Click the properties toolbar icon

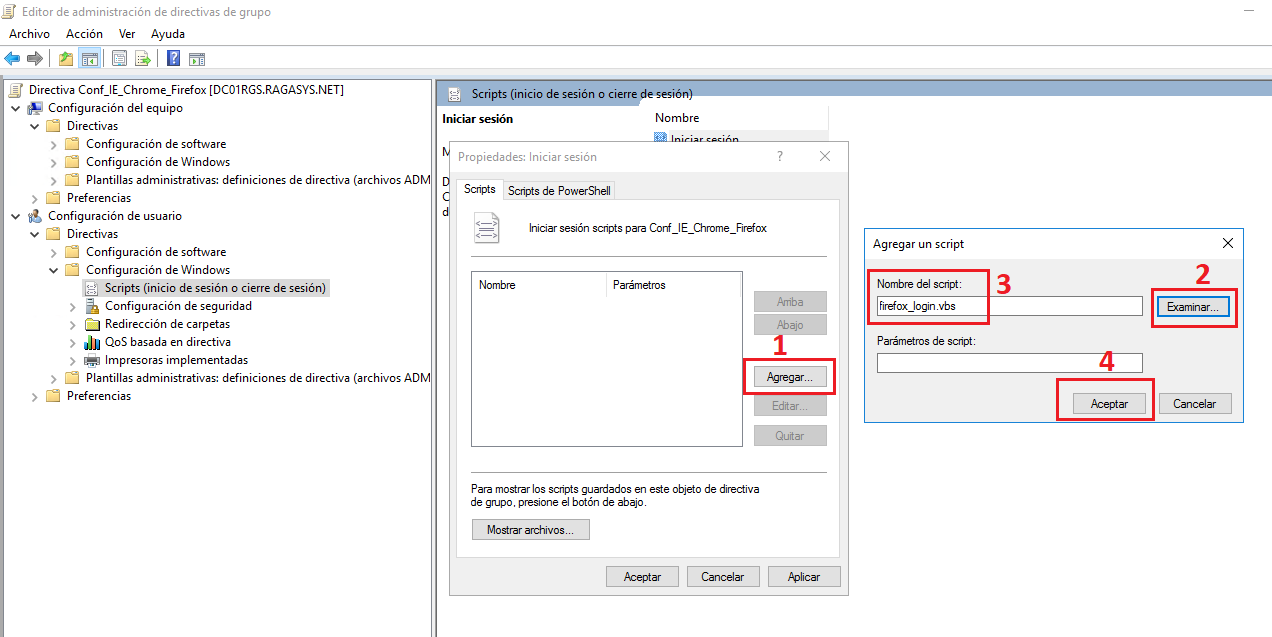pyautogui.click(x=119, y=57)
